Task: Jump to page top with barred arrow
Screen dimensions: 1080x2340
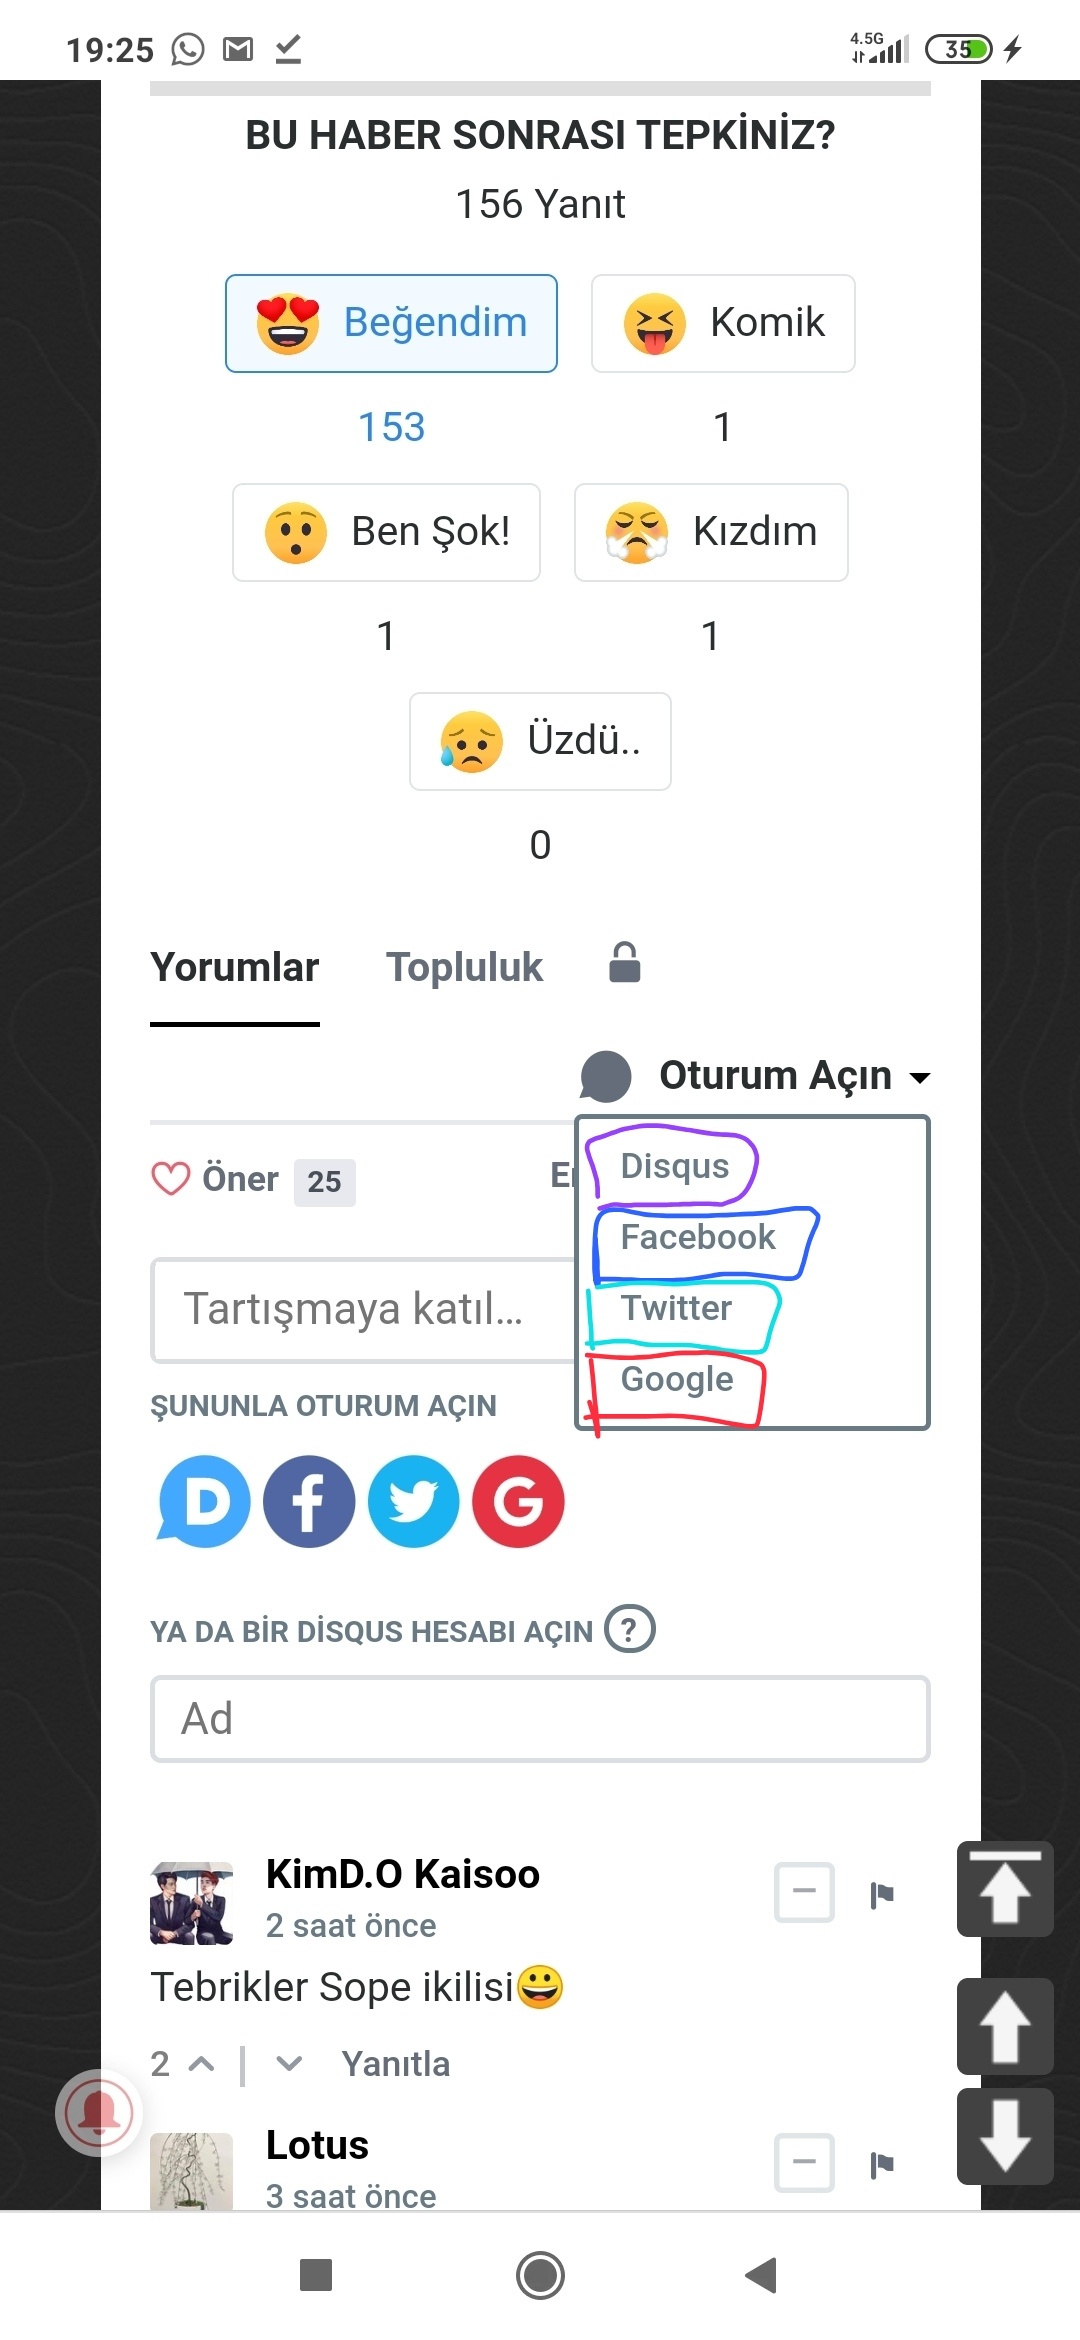Action: [1004, 1889]
